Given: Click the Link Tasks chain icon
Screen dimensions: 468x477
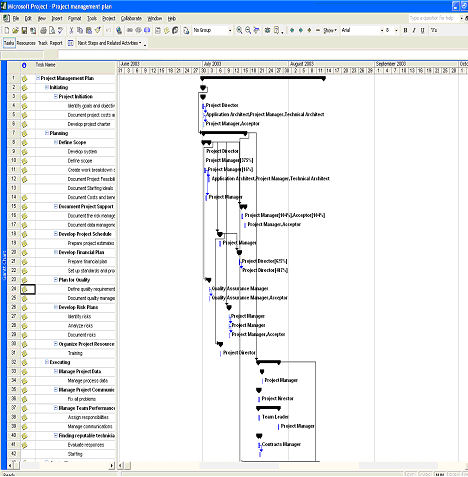Looking at the screenshot, I should pos(130,30).
